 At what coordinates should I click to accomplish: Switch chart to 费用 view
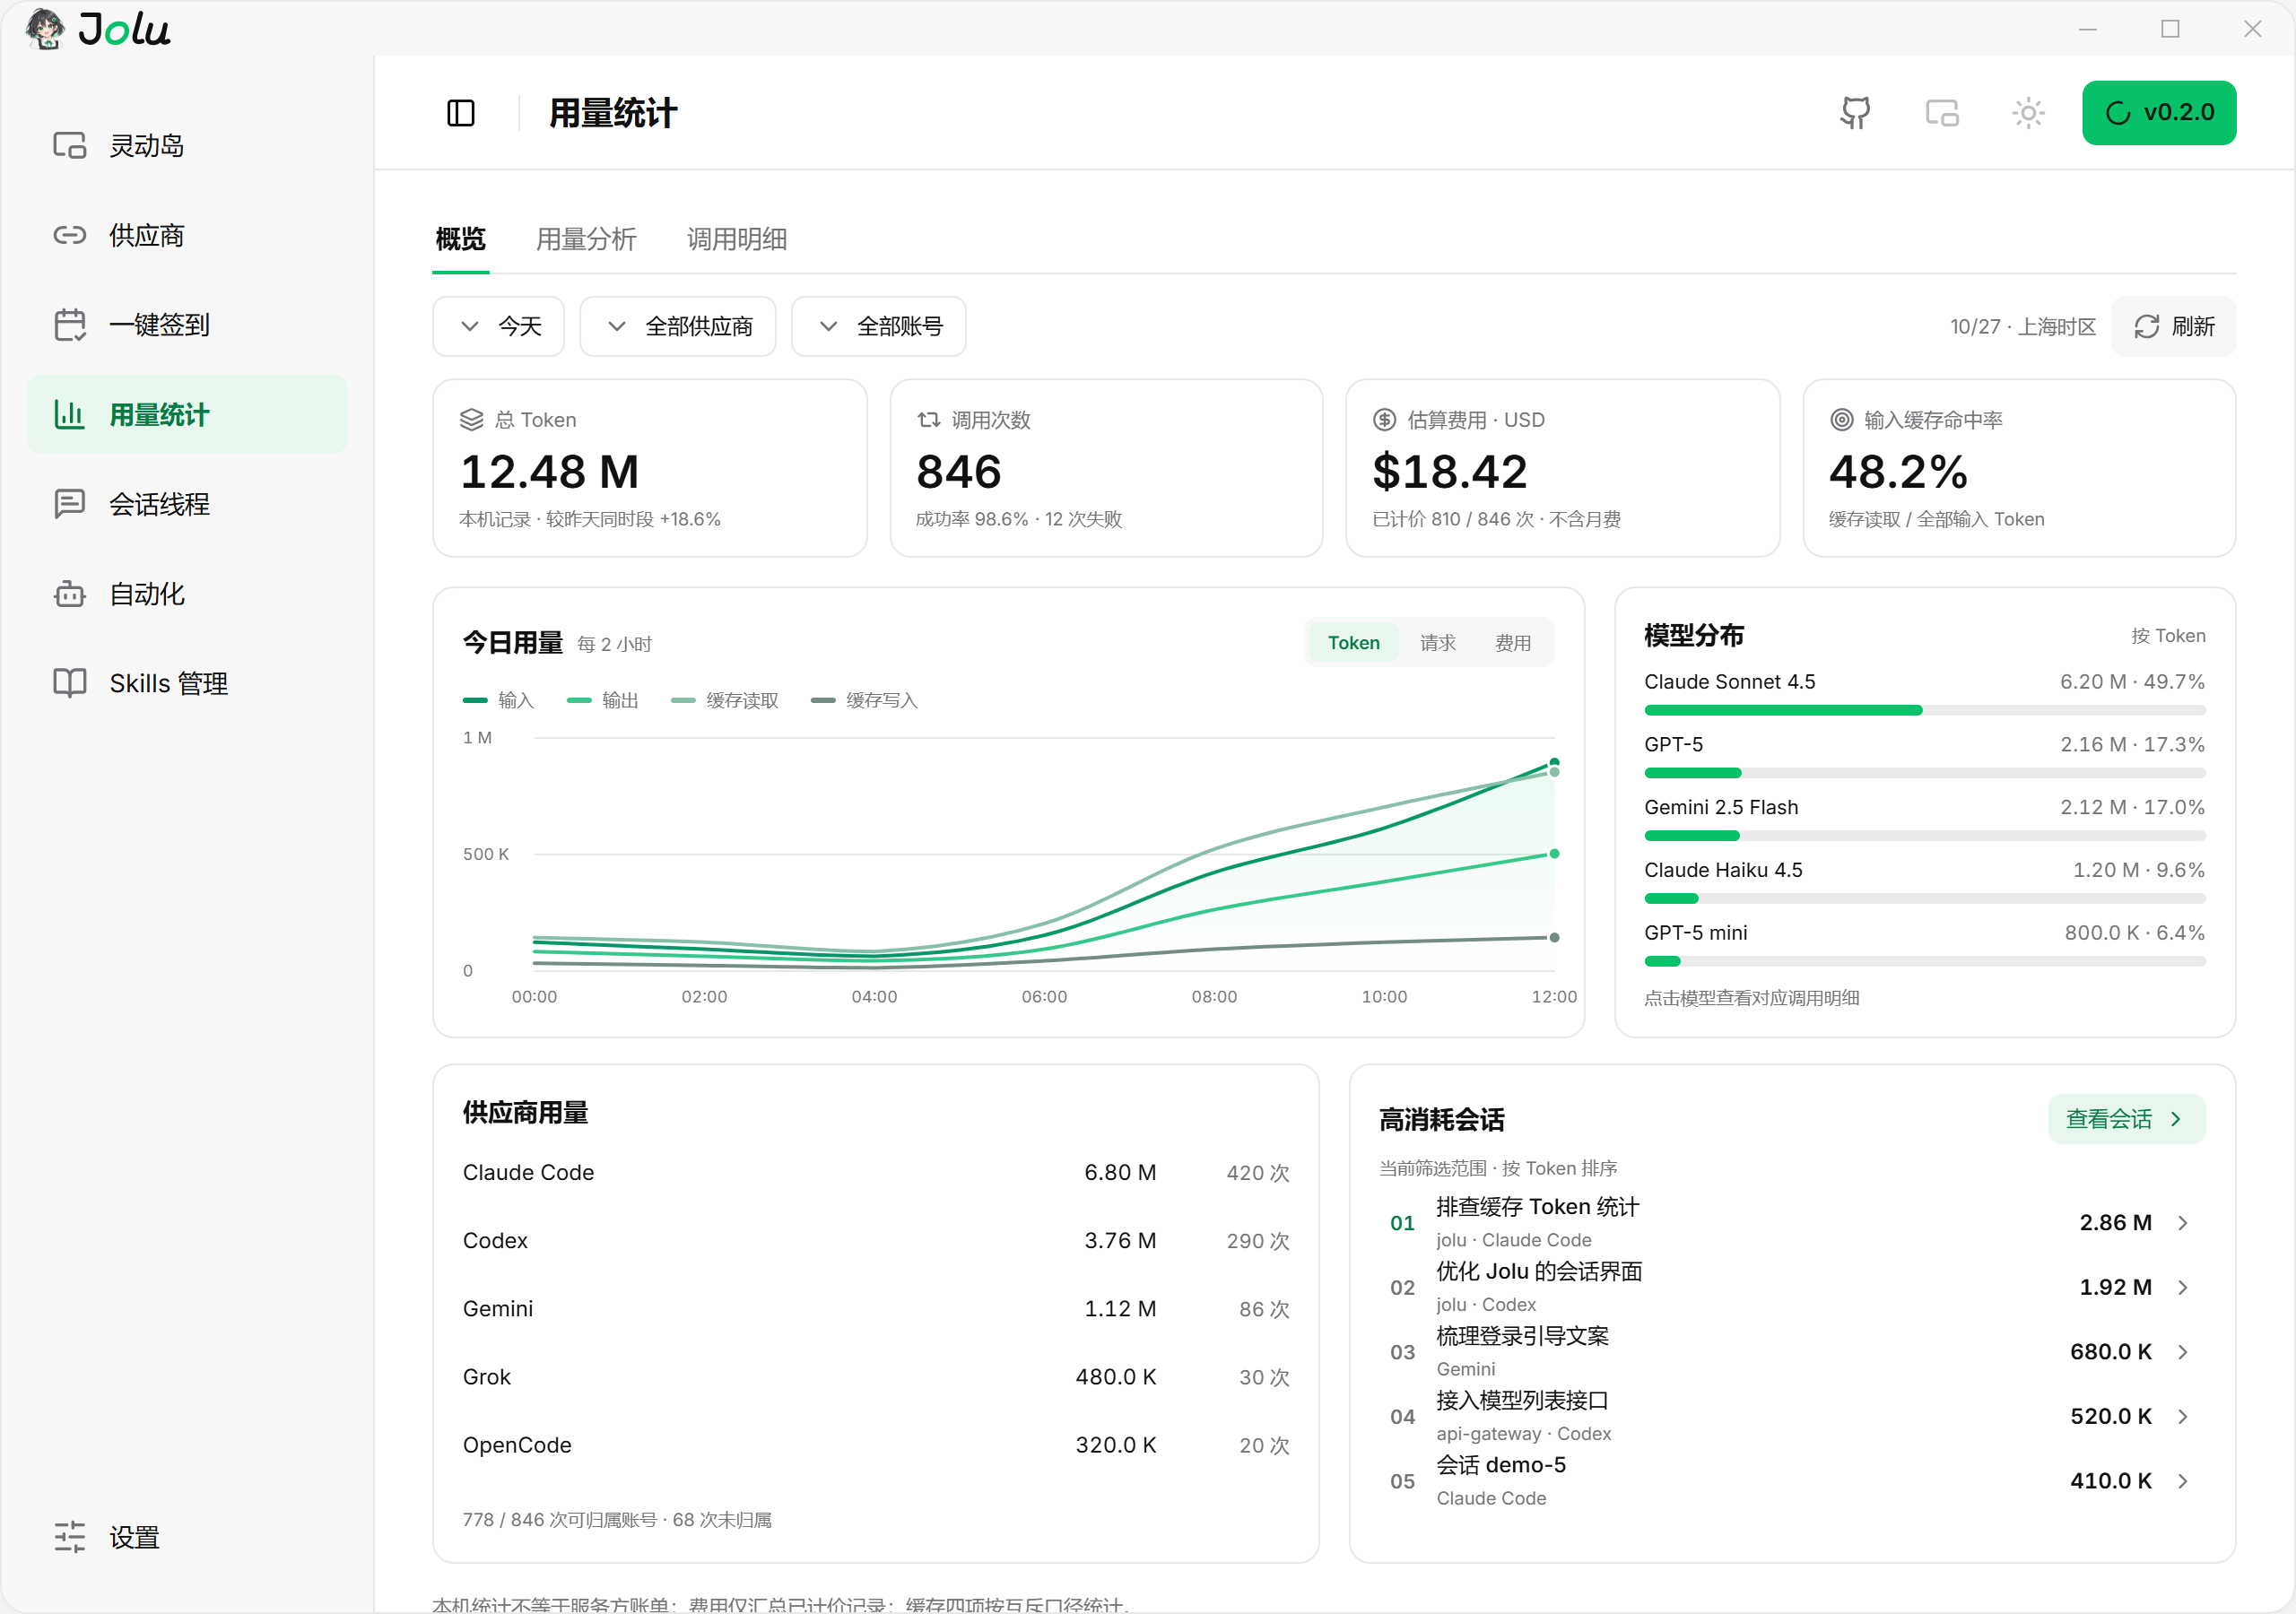pos(1513,643)
